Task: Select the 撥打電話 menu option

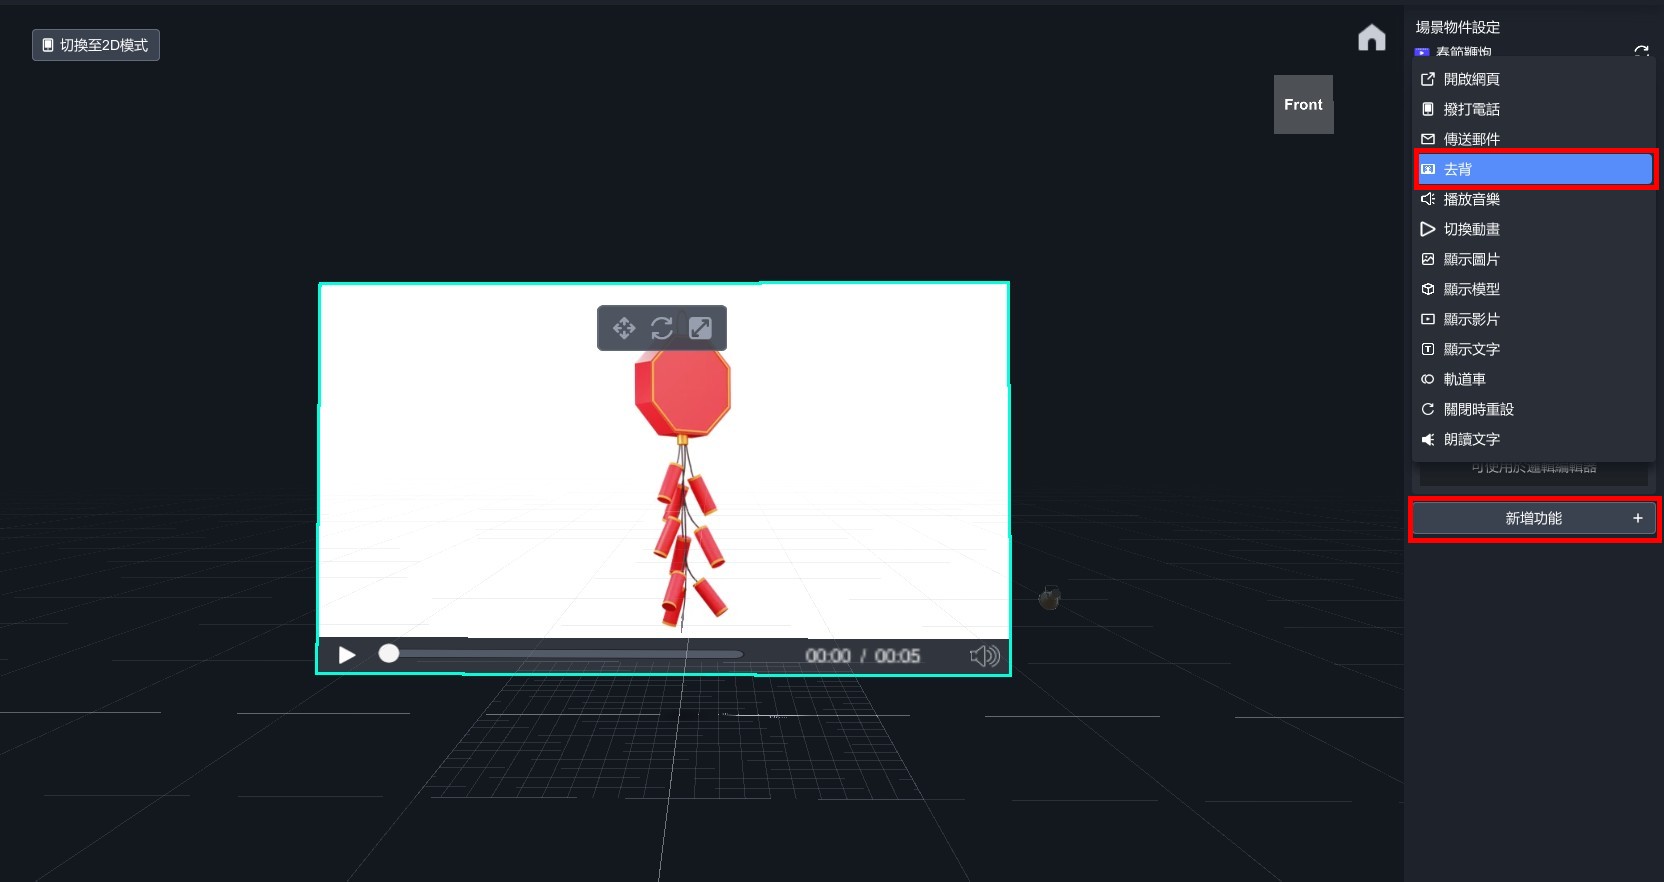Action: [x=1471, y=109]
